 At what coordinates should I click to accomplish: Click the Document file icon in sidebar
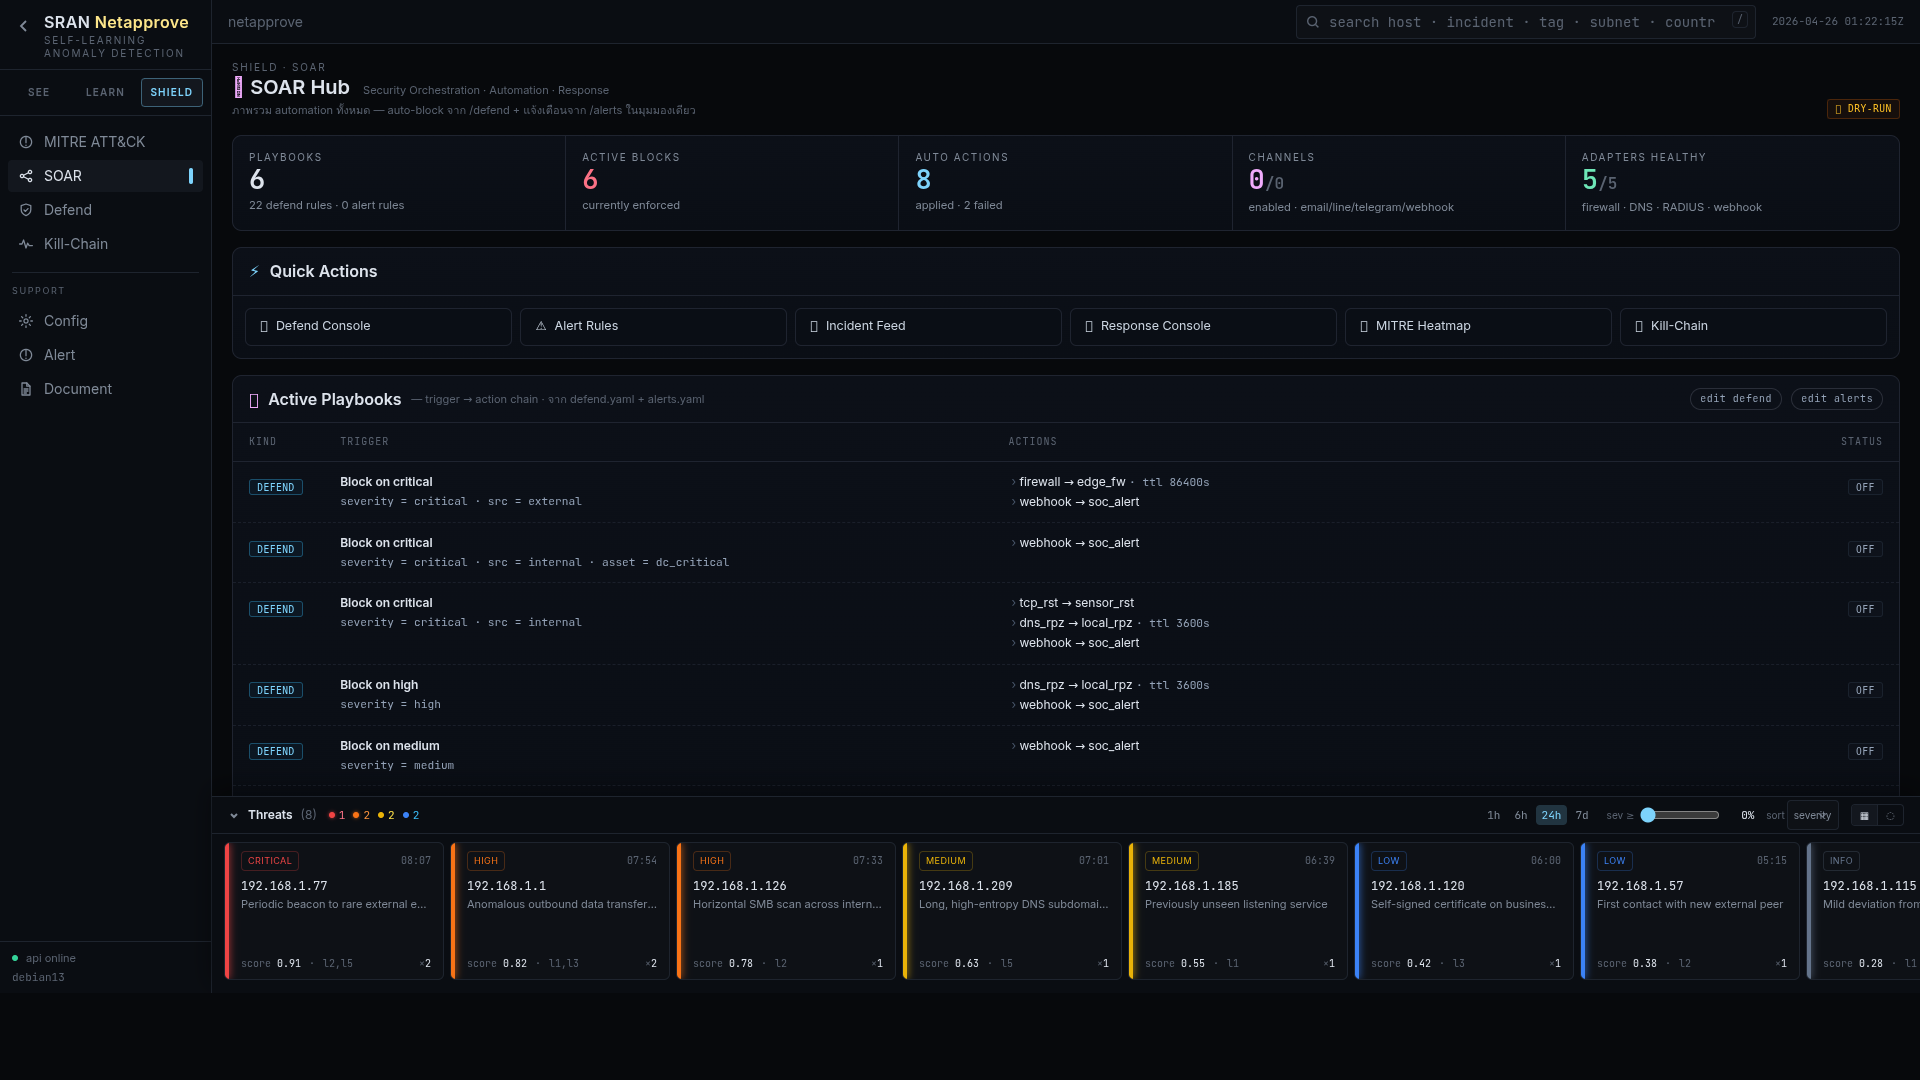[26, 389]
